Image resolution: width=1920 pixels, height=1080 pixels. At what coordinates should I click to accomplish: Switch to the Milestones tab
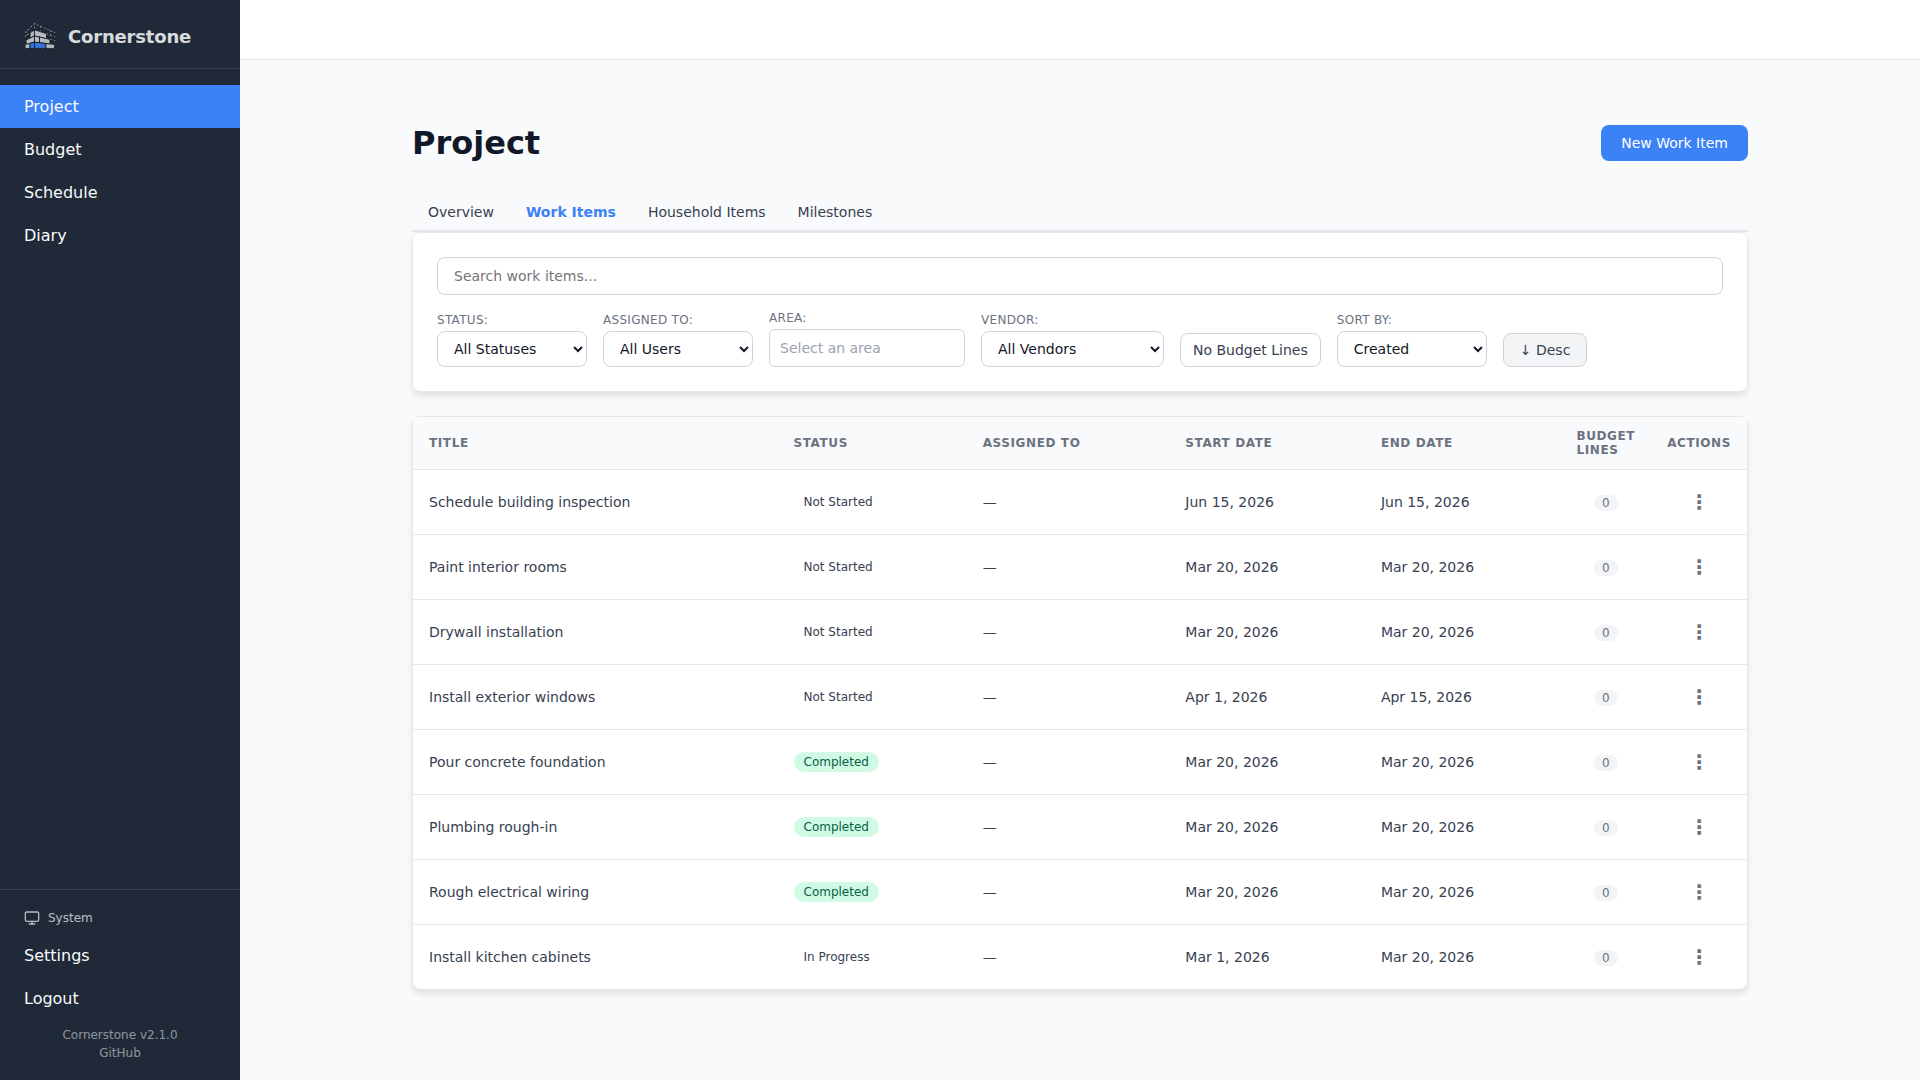834,212
